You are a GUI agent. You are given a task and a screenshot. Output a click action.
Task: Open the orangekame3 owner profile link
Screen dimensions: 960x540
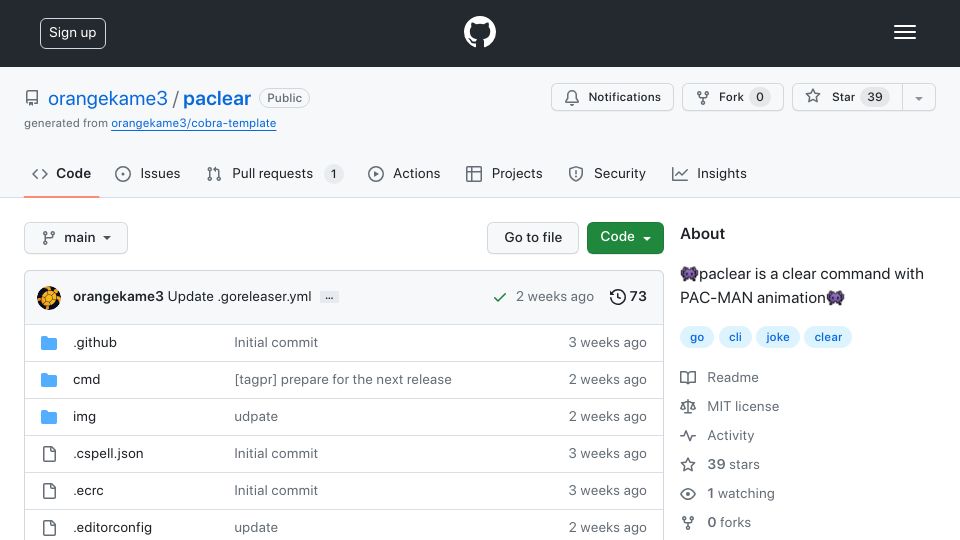coord(108,99)
